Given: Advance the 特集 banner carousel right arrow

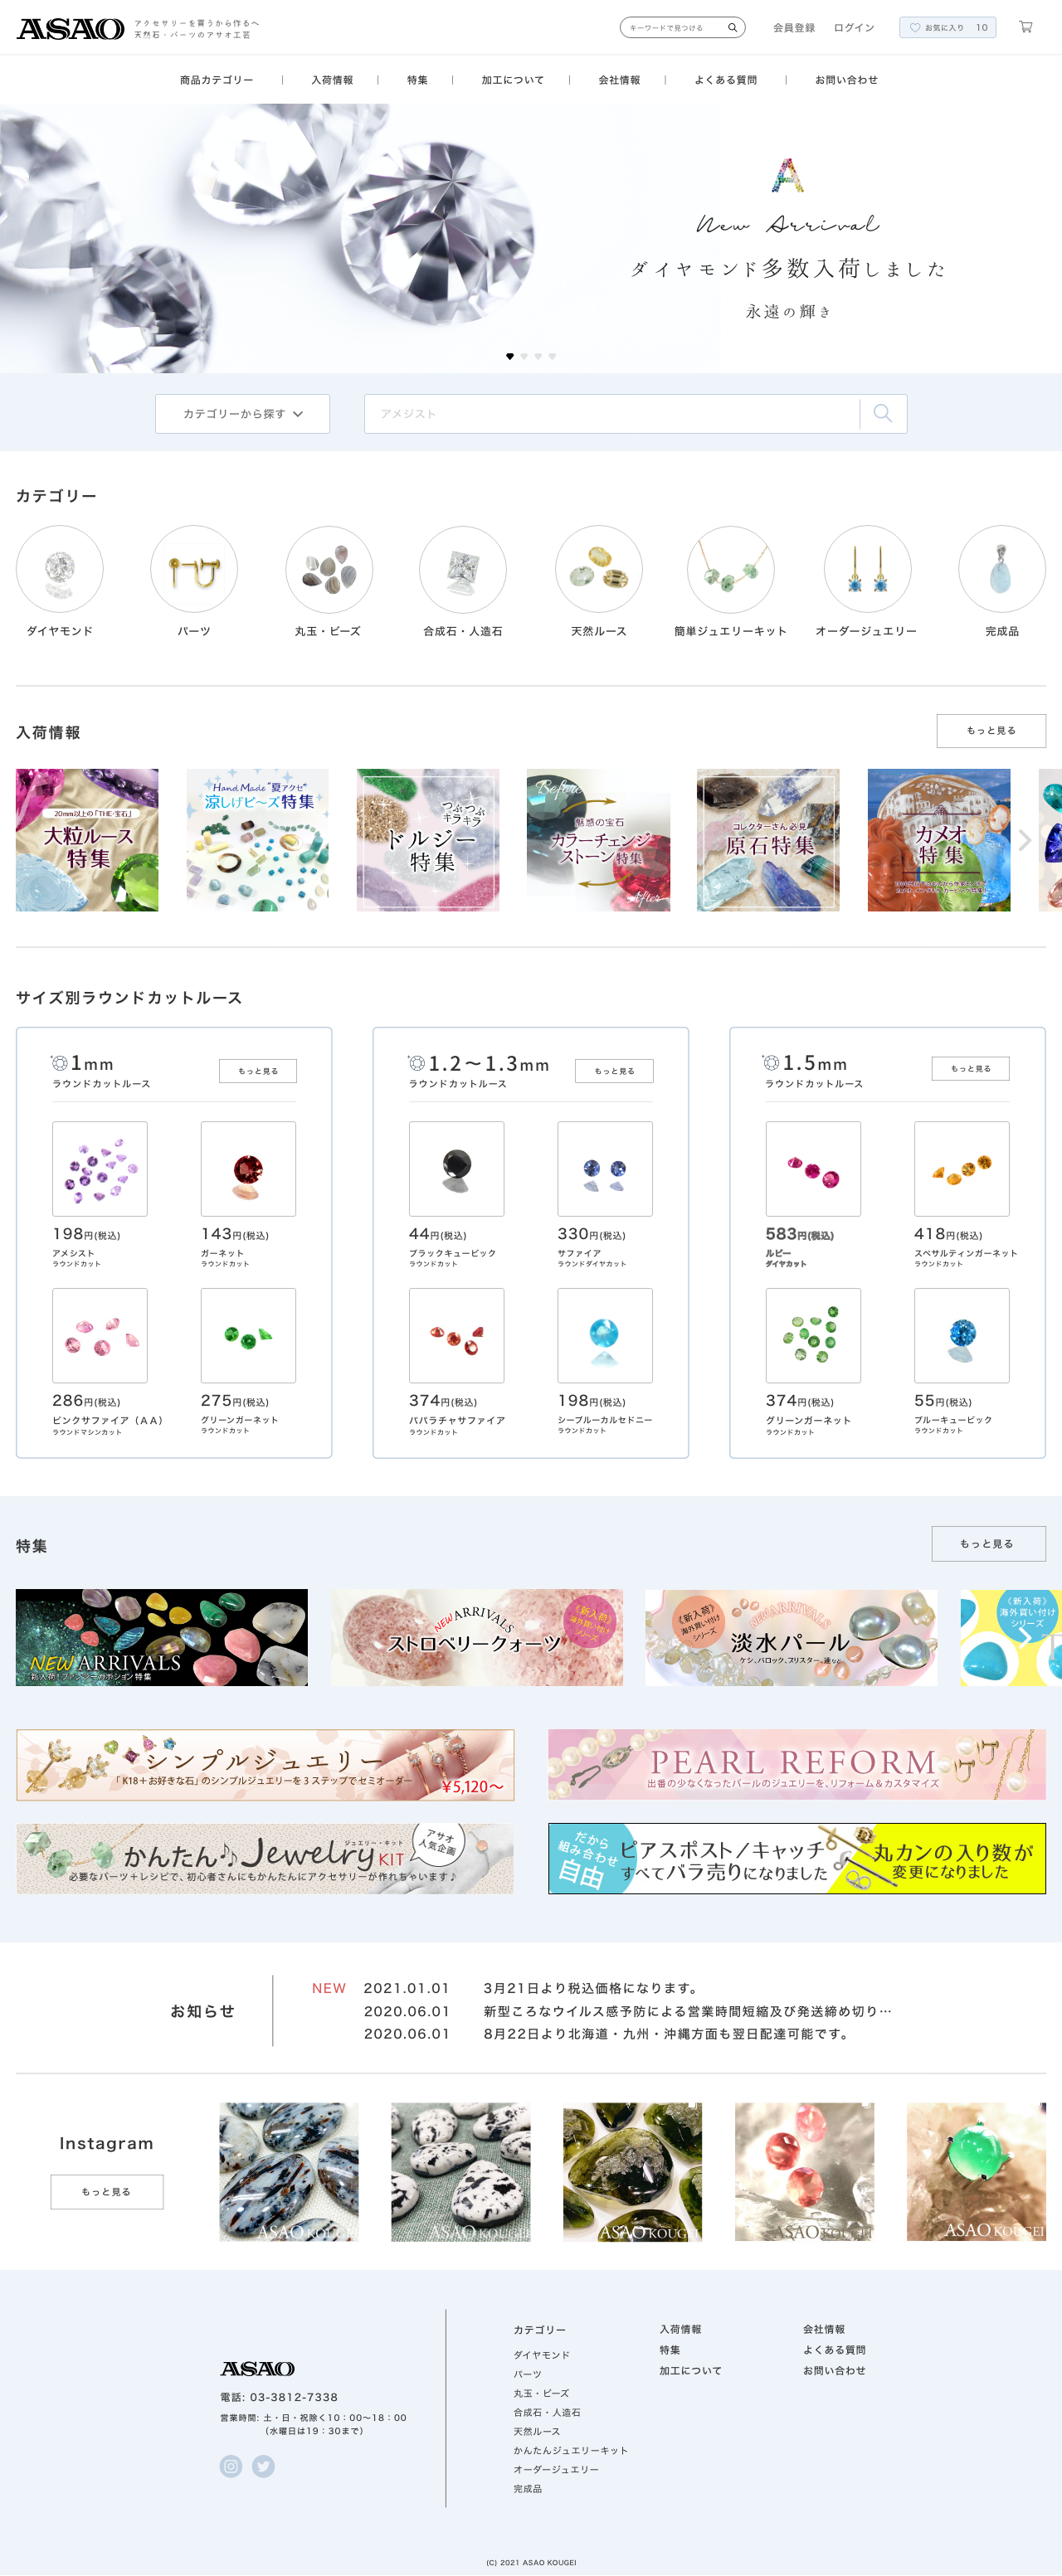Looking at the screenshot, I should coord(1024,1637).
